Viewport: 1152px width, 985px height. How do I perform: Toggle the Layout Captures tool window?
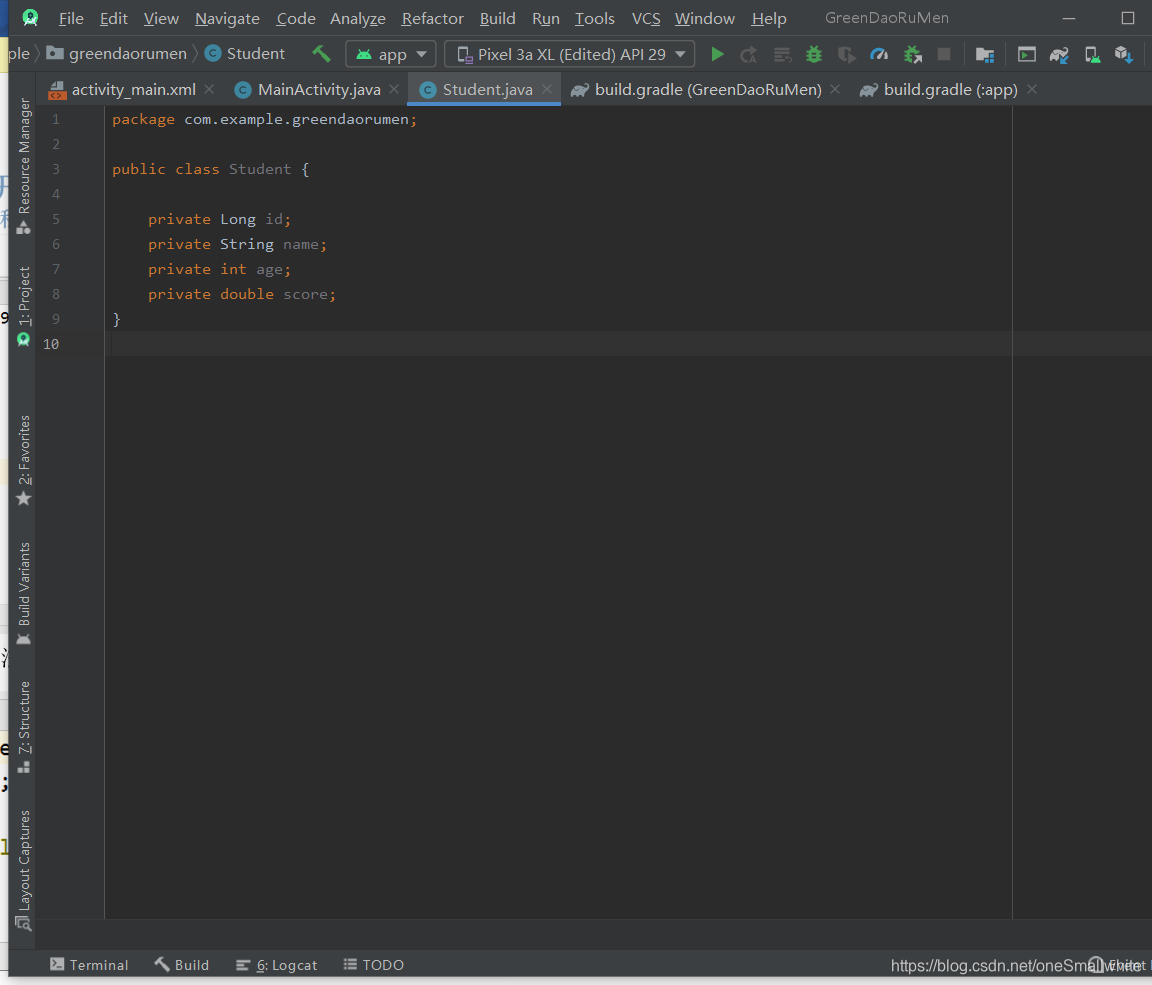point(24,870)
